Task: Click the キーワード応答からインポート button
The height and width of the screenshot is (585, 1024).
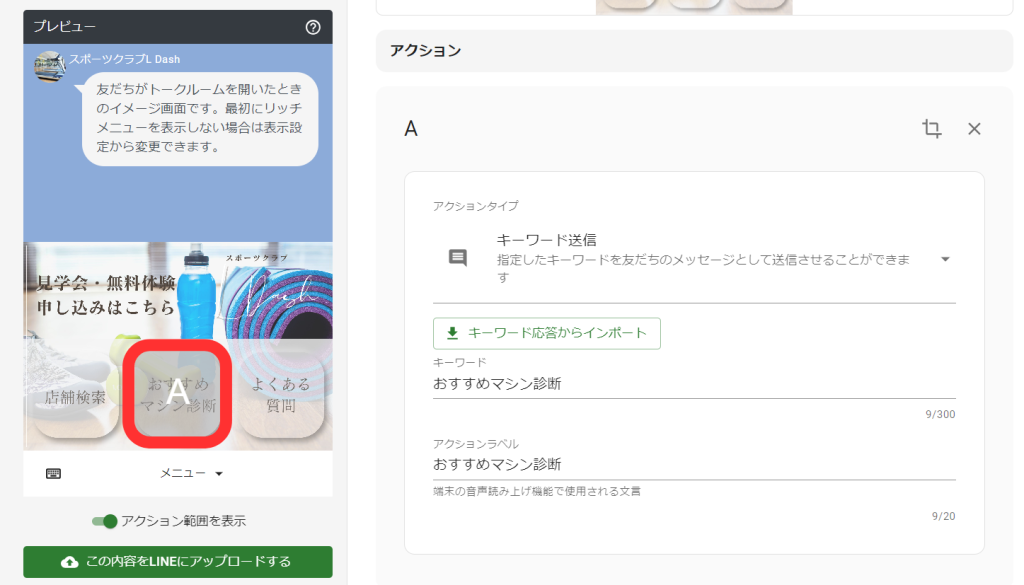Action: coord(547,333)
